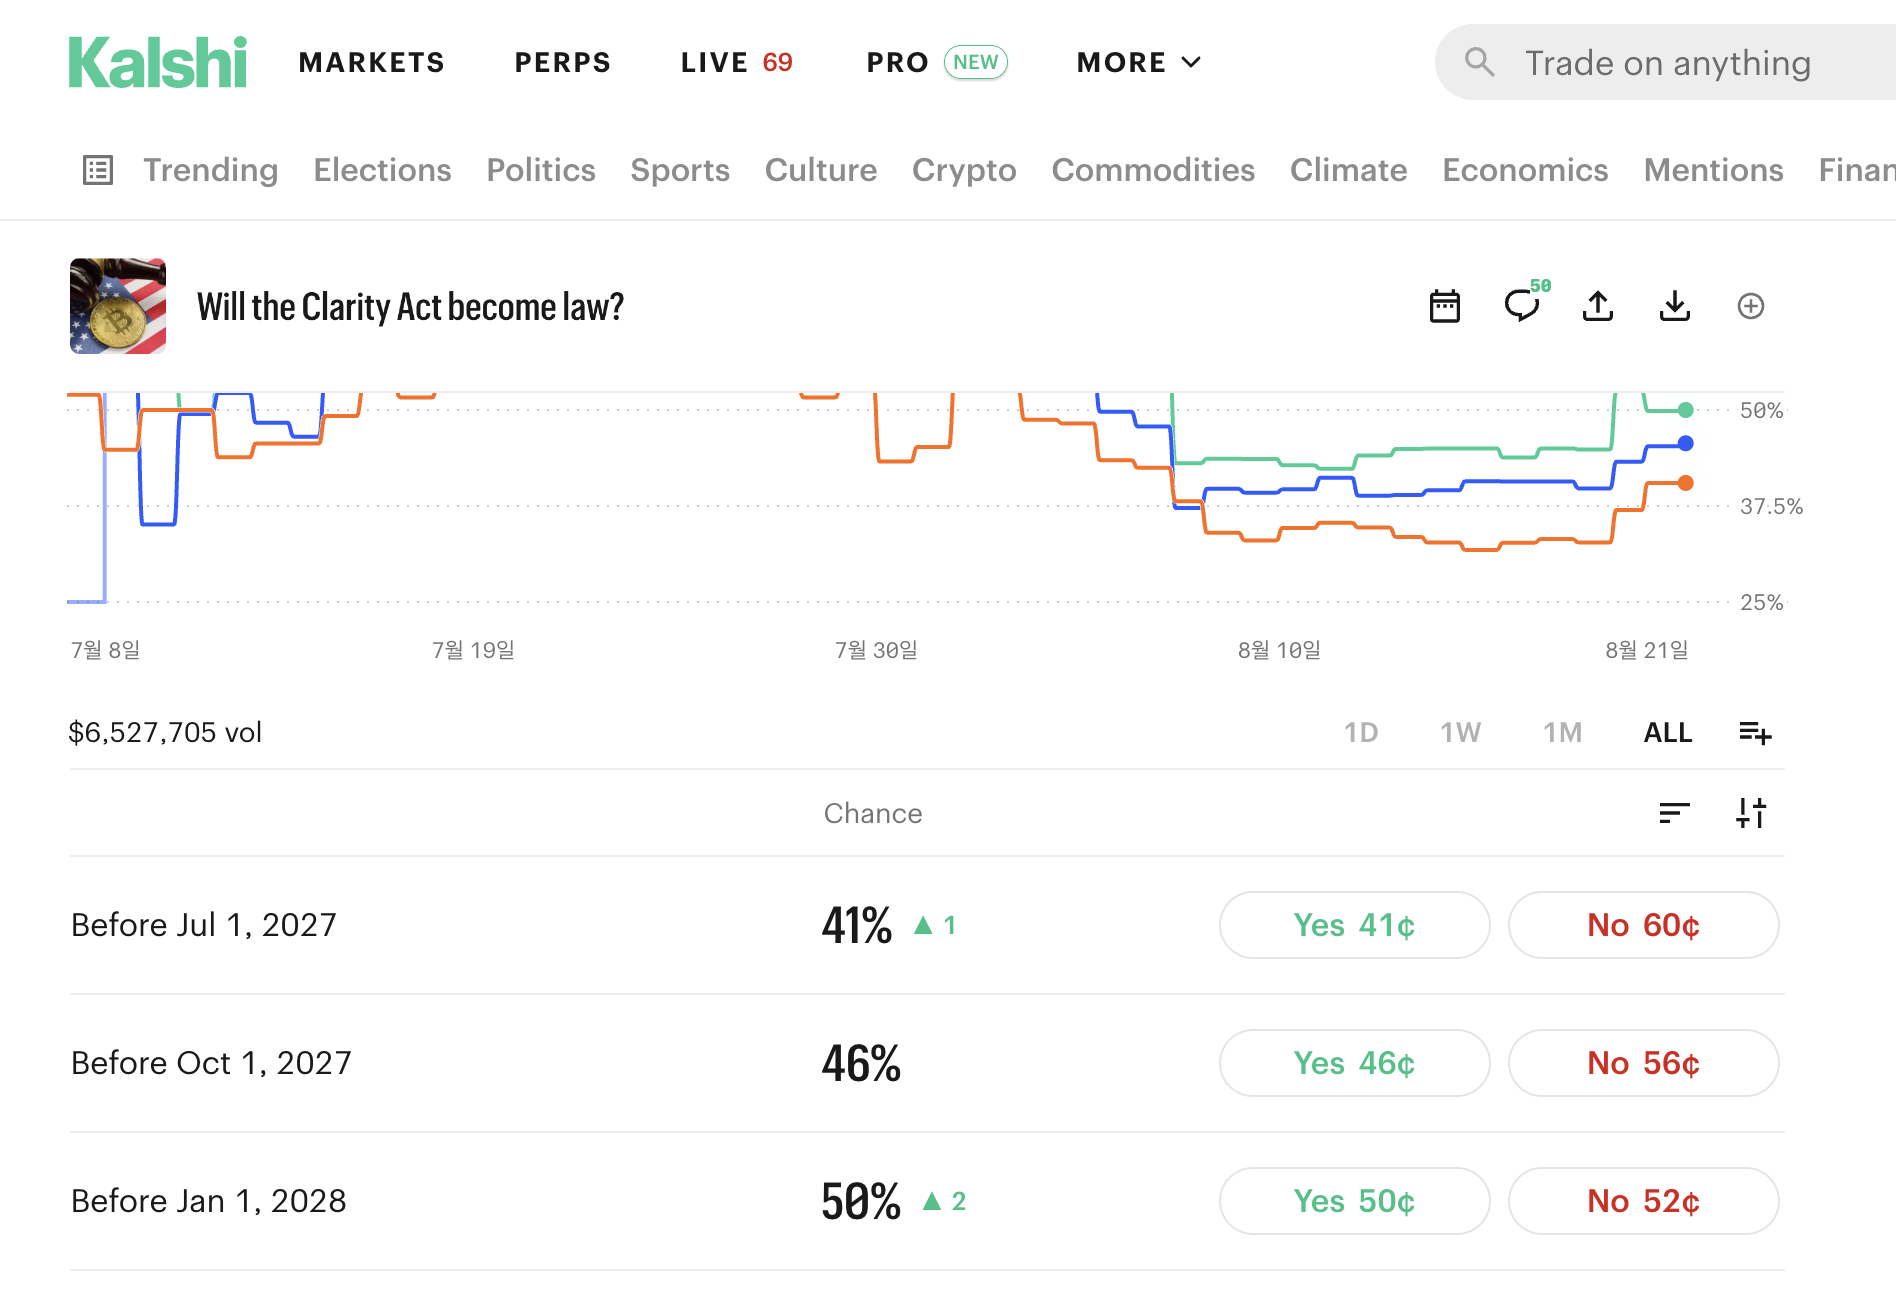Click the circled plus add icon
Image resolution: width=1896 pixels, height=1308 pixels.
(x=1751, y=306)
